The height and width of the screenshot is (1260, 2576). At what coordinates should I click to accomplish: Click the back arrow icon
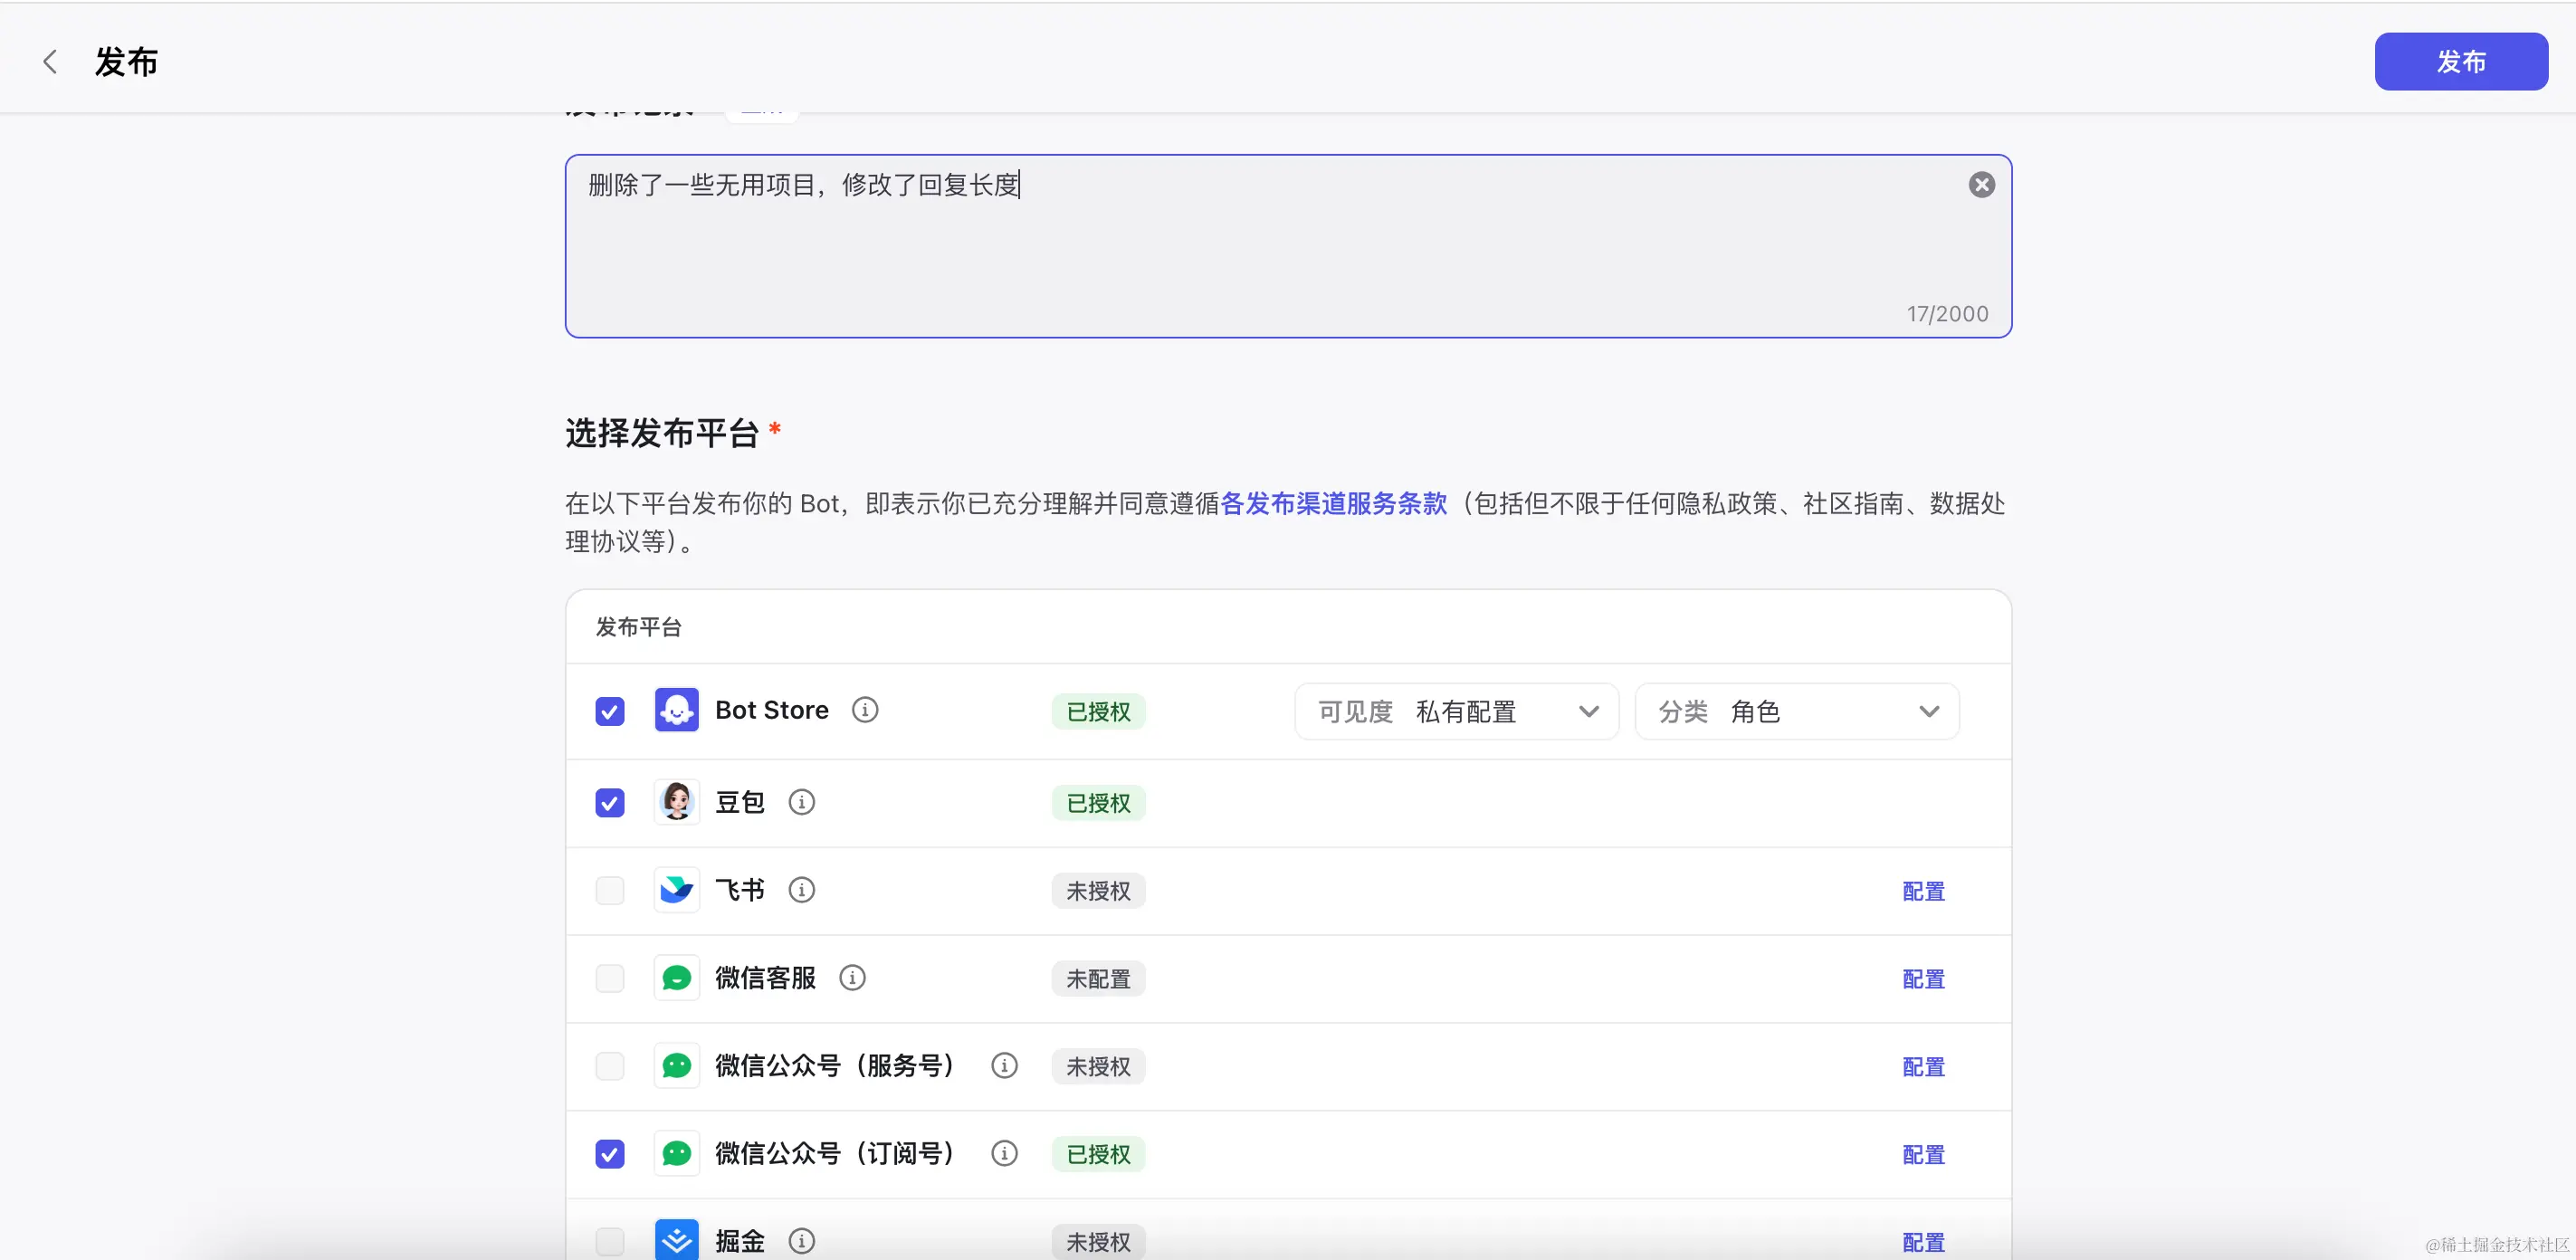[x=50, y=62]
